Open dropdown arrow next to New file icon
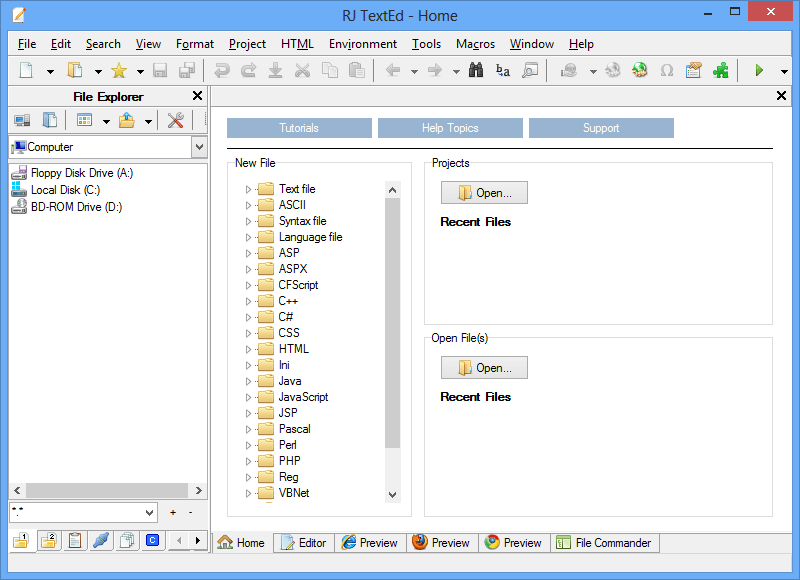The image size is (800, 580). [x=51, y=72]
